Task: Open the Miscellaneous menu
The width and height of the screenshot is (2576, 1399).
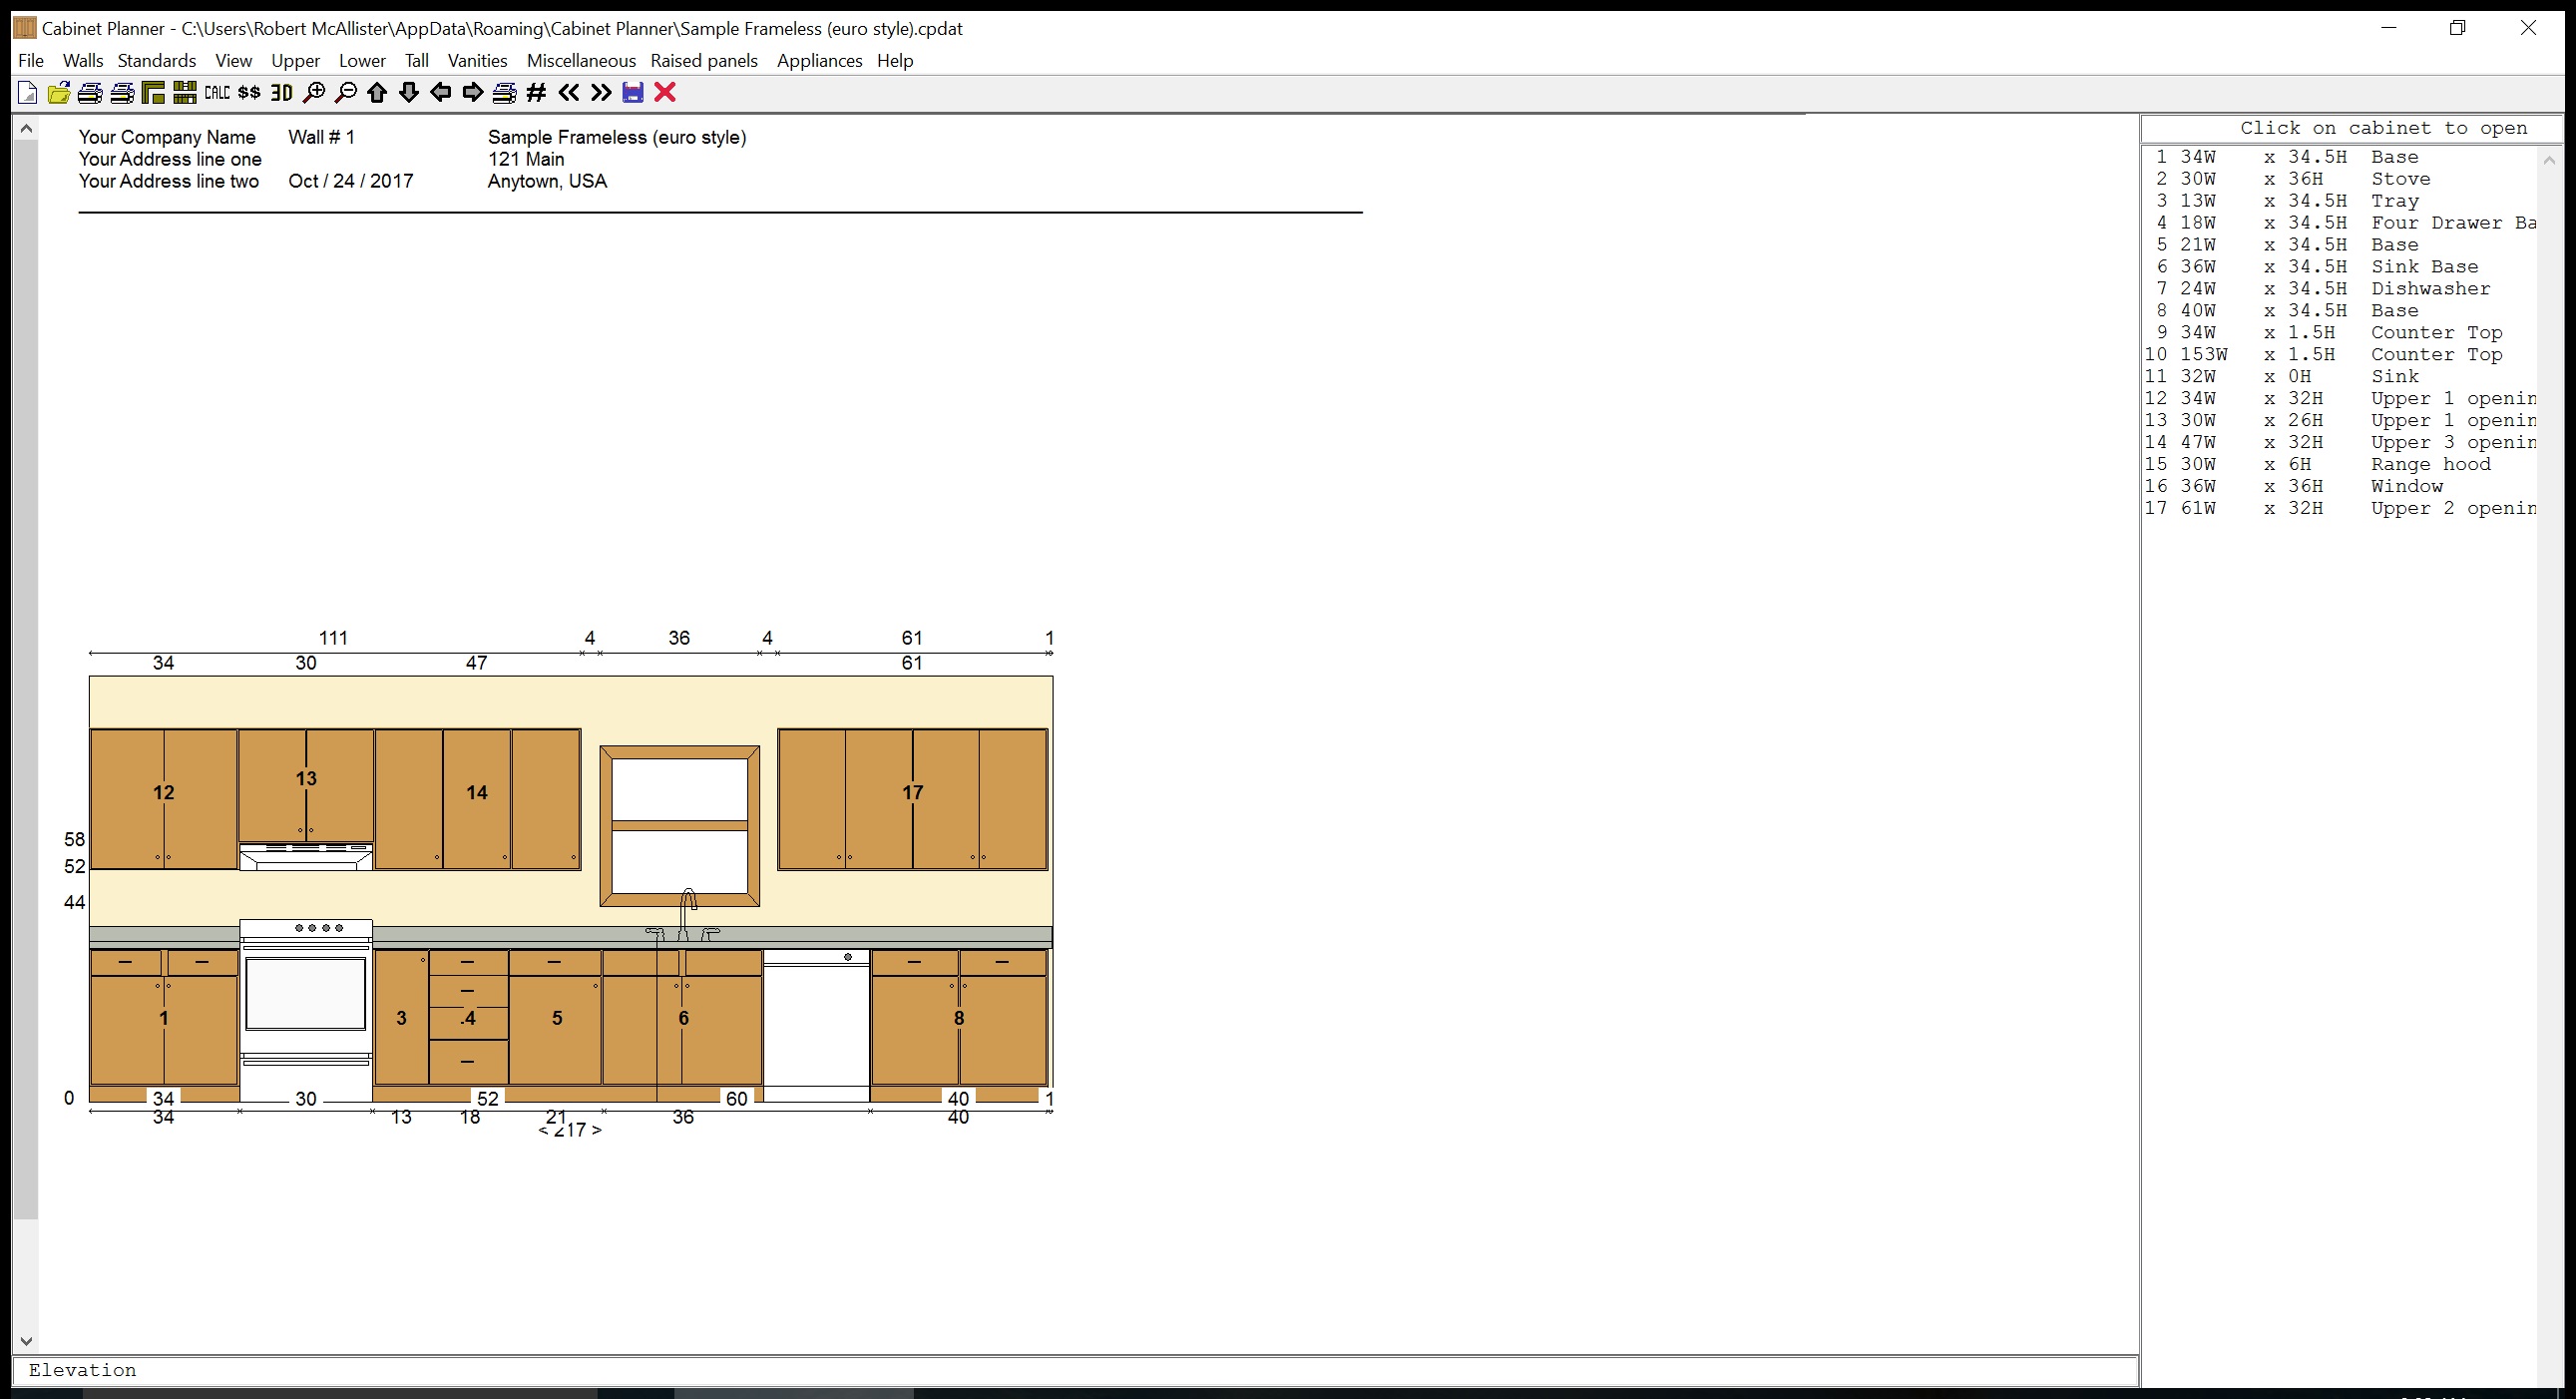Action: [x=581, y=60]
